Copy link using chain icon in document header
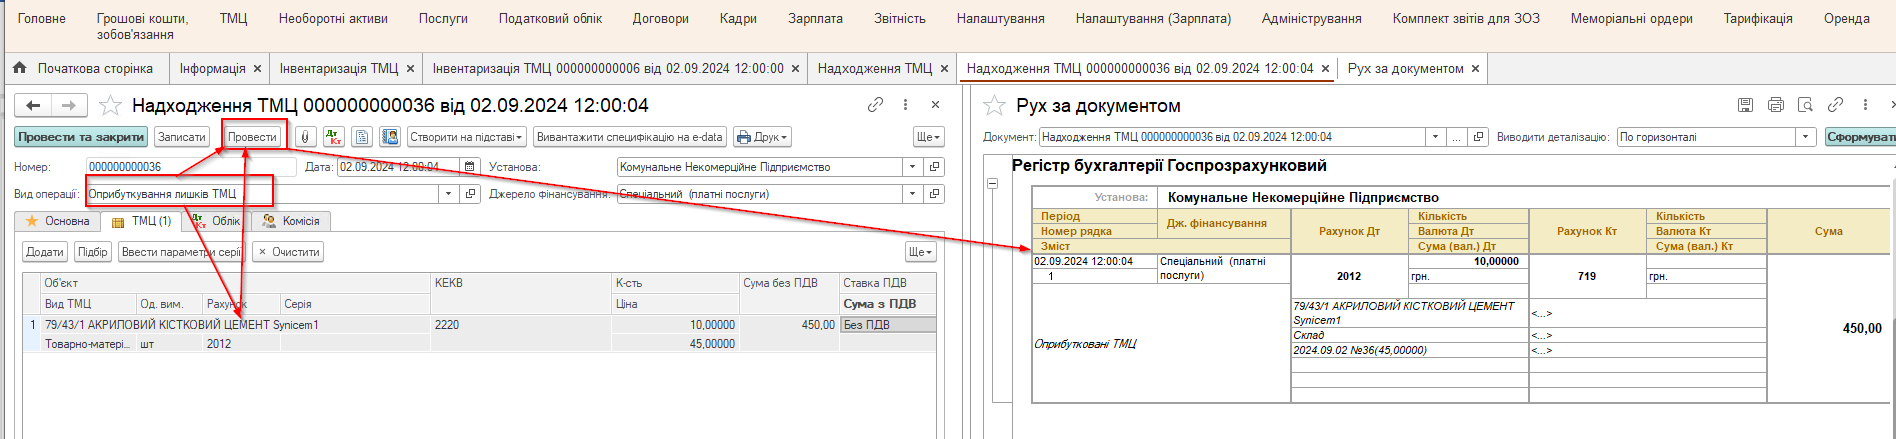 875,105
